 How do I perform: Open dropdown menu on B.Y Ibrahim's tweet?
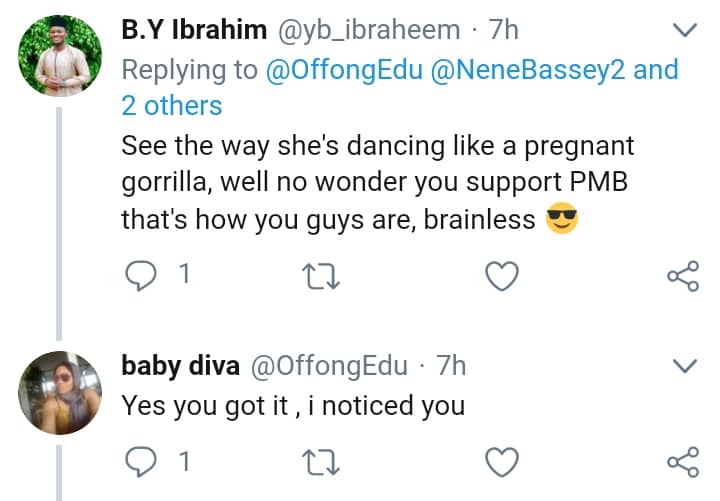coord(684,32)
